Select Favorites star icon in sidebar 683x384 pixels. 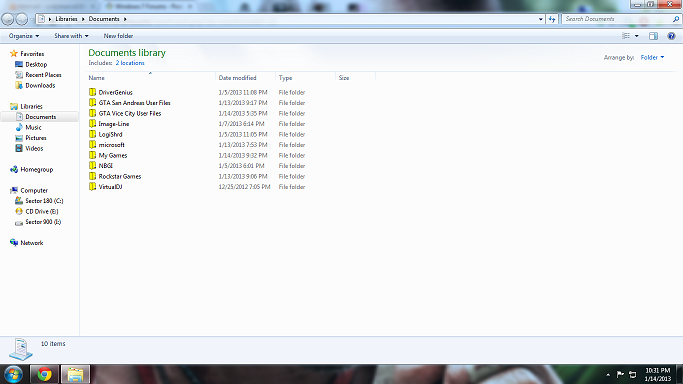tap(14, 54)
